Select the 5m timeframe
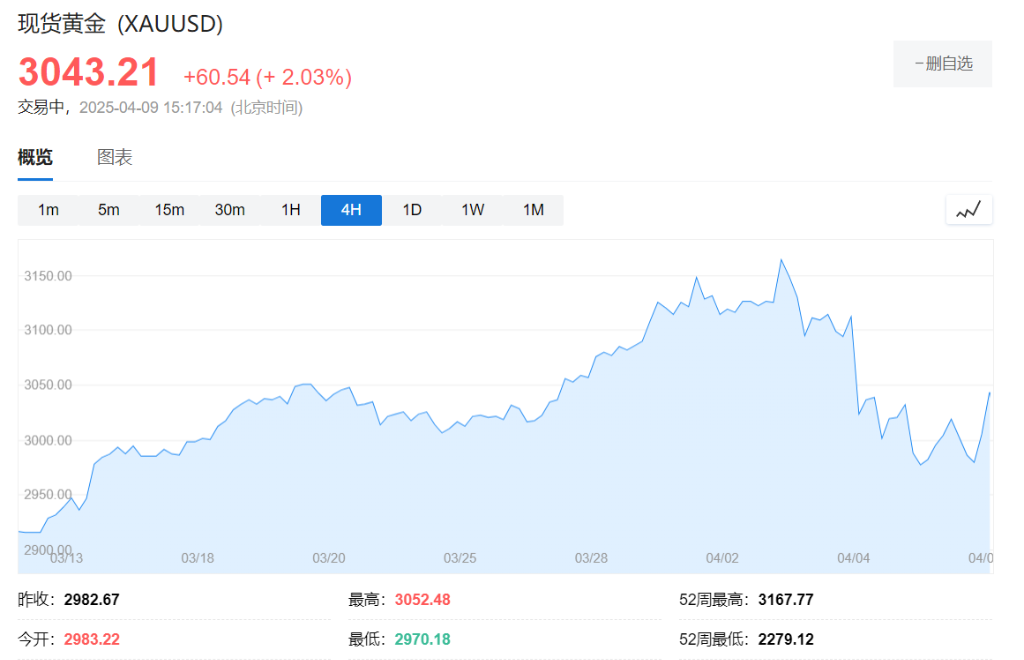 (108, 210)
